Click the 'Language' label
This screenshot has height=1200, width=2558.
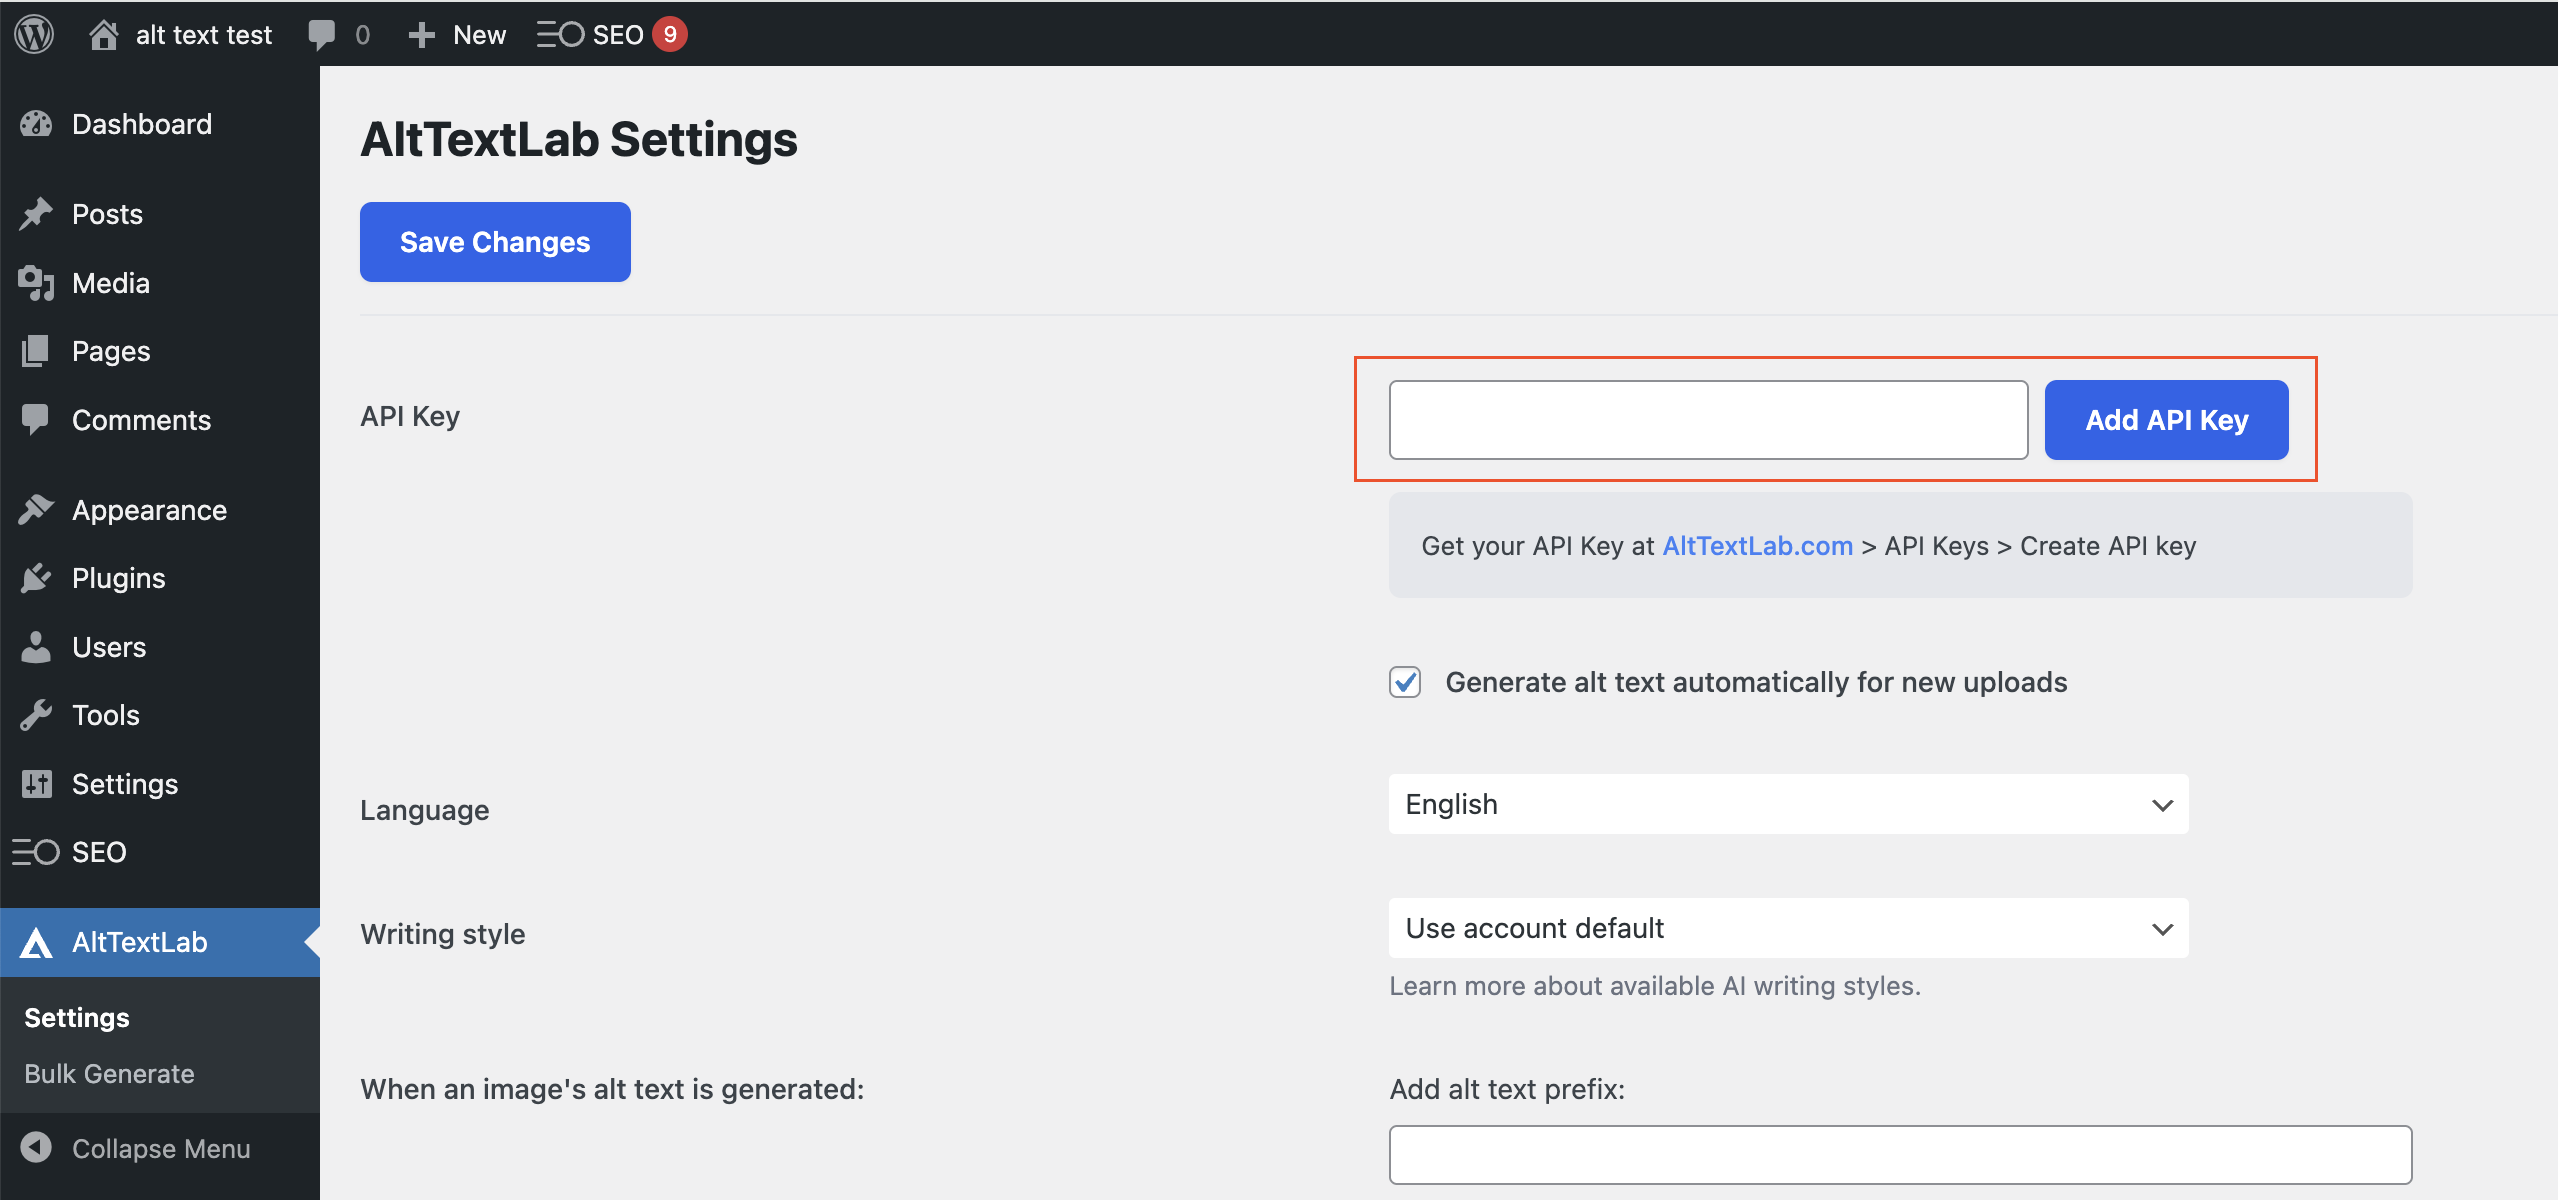click(425, 810)
